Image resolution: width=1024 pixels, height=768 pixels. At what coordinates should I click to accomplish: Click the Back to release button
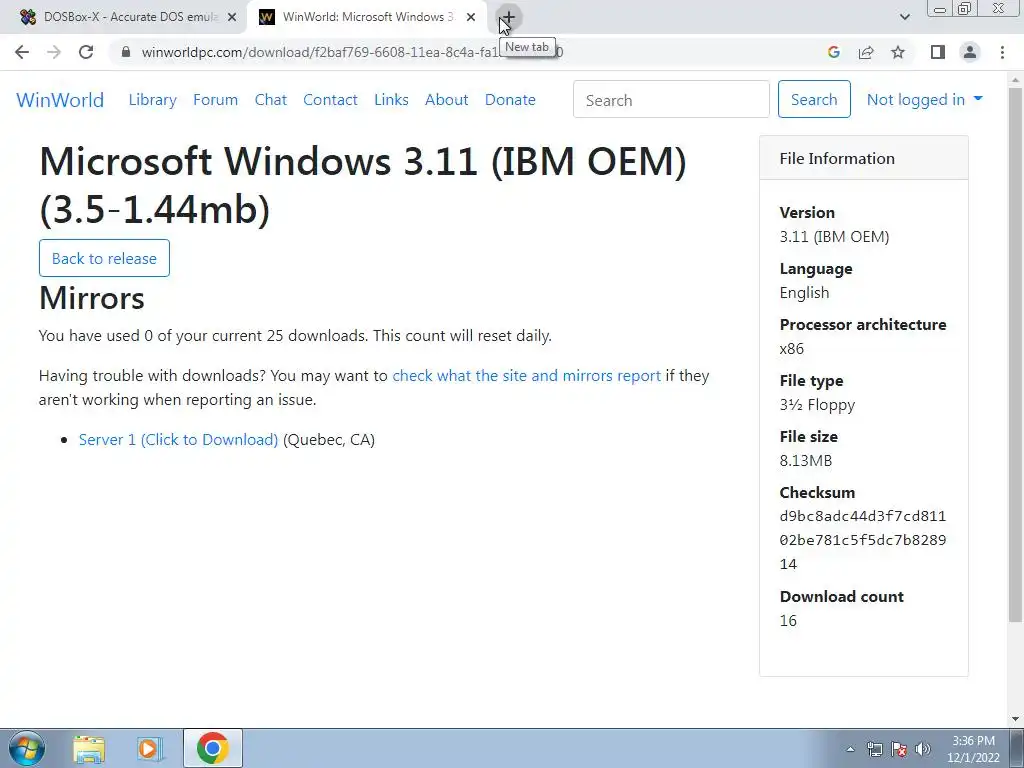(104, 258)
